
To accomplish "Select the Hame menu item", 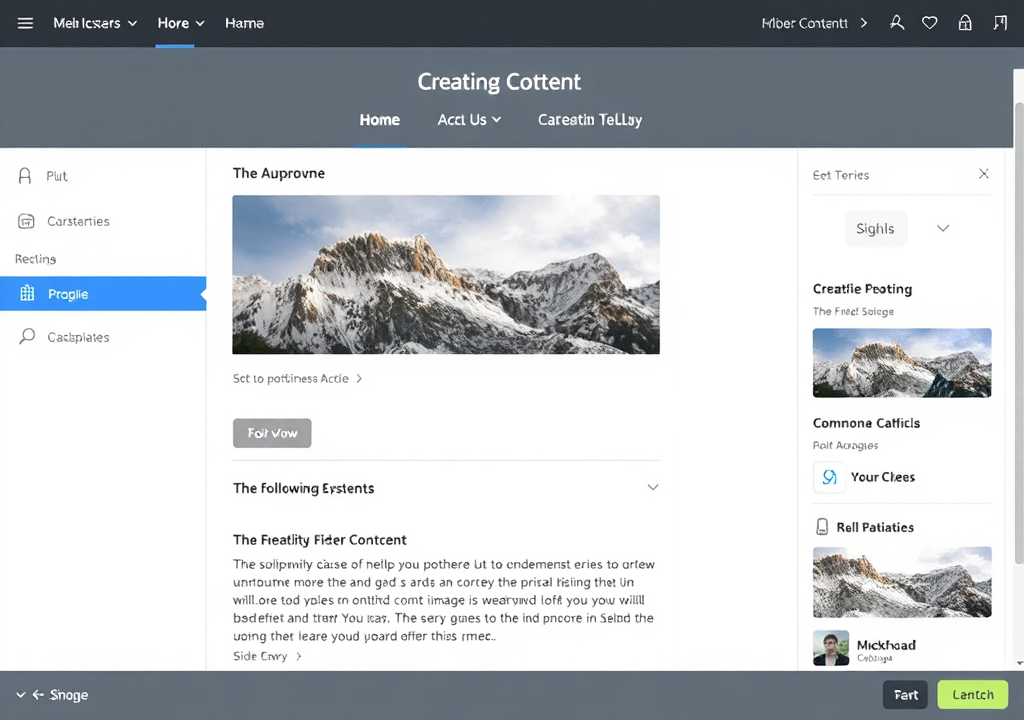I will click(244, 24).
